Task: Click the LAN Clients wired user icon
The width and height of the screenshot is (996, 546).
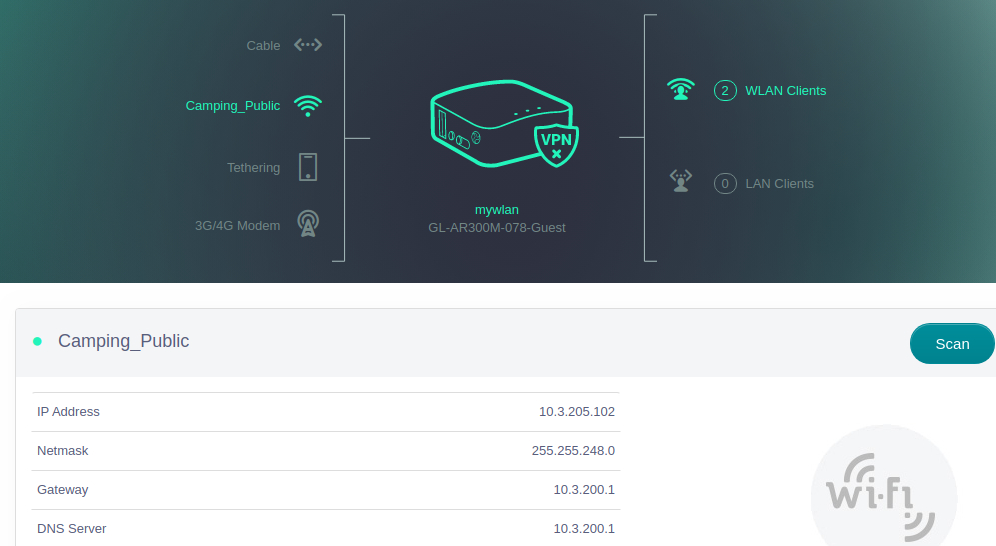Action: tap(681, 182)
